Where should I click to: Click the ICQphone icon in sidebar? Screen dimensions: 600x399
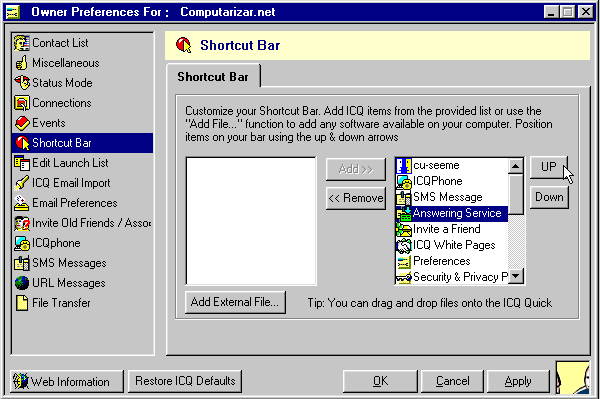[22, 243]
